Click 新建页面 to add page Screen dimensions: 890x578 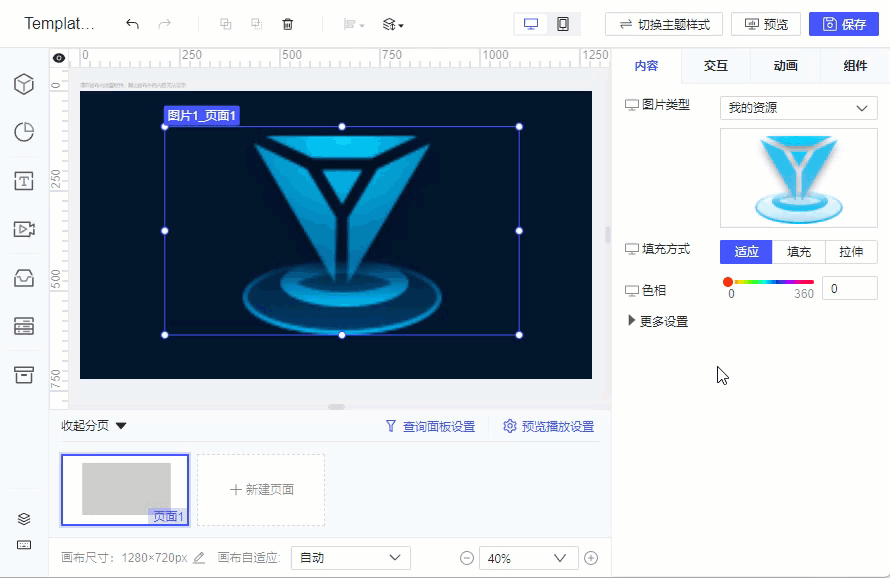[261, 489]
